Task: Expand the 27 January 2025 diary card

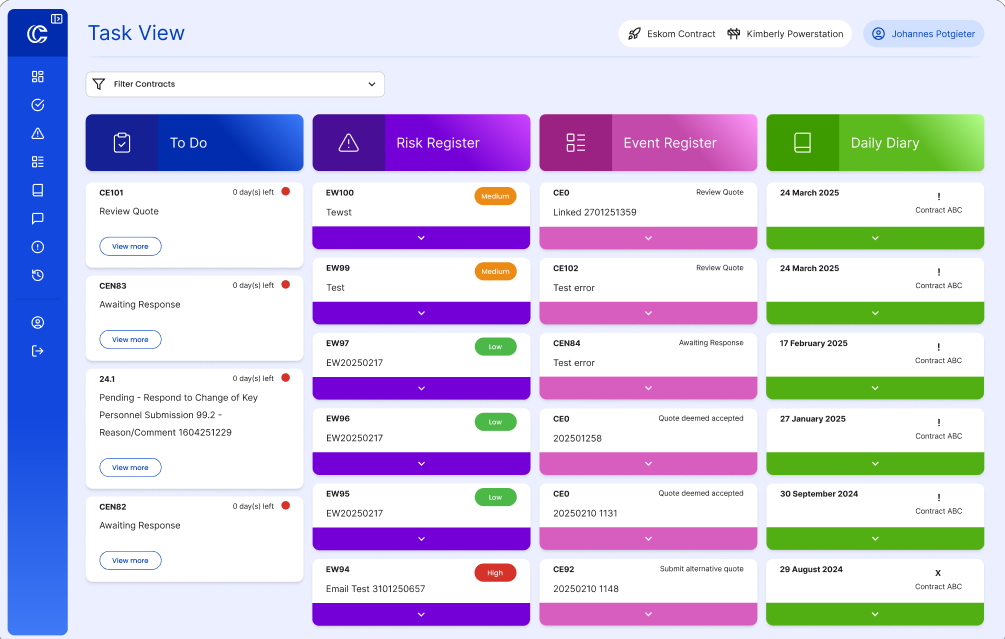Action: [875, 463]
